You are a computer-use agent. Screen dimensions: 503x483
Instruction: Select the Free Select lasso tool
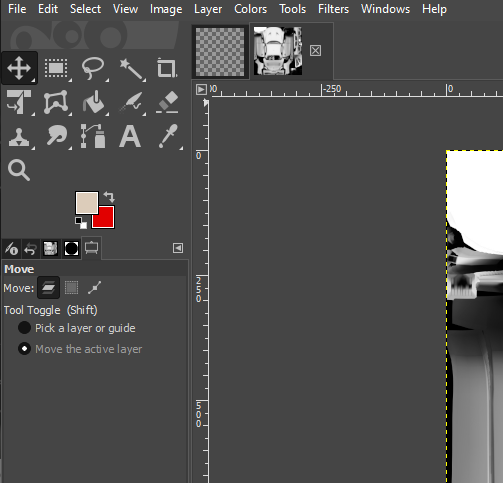(x=93, y=68)
